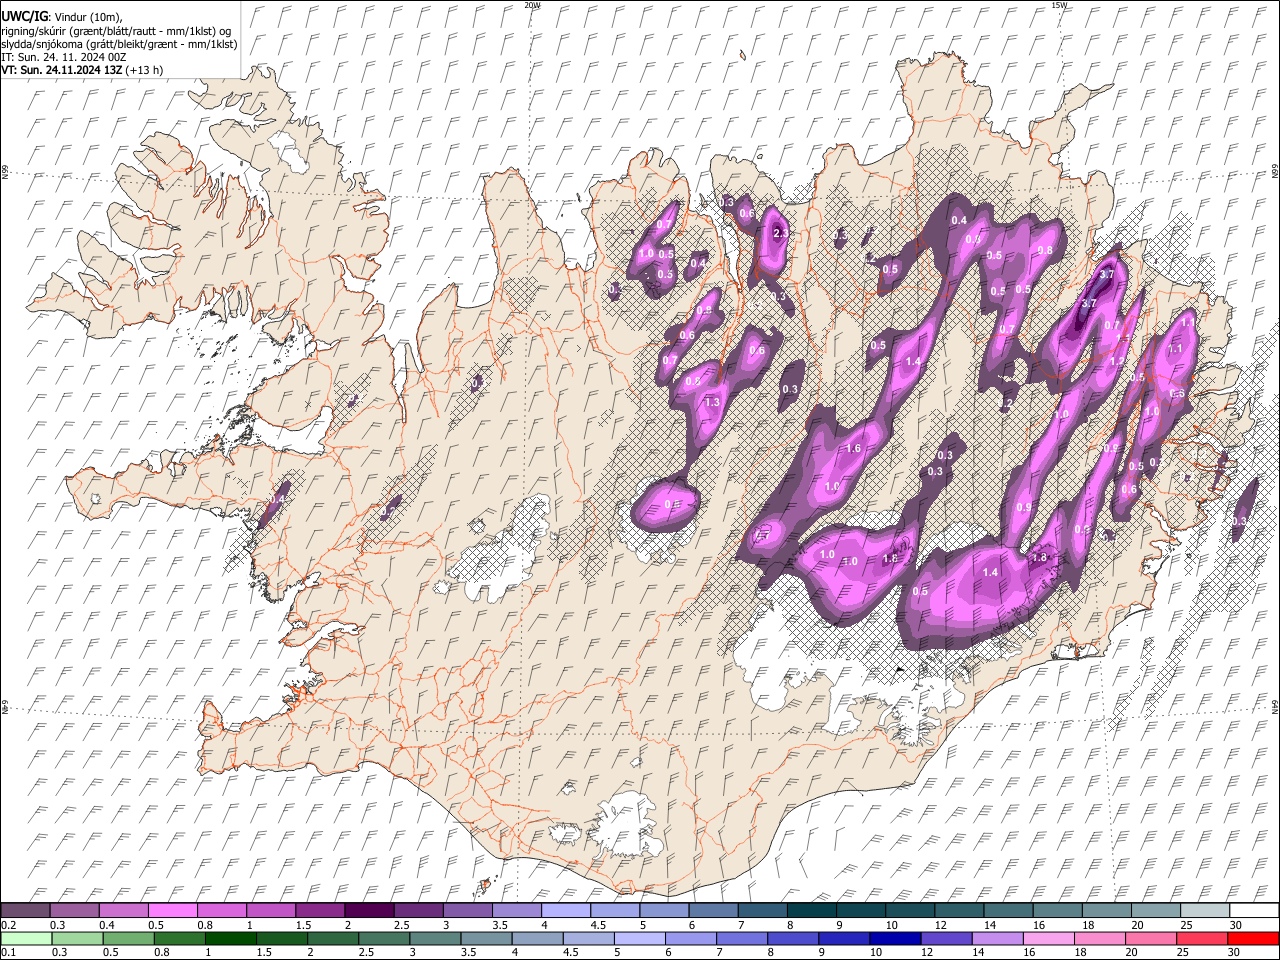Select lower-scale pink swatch starting at 20

(1150, 938)
